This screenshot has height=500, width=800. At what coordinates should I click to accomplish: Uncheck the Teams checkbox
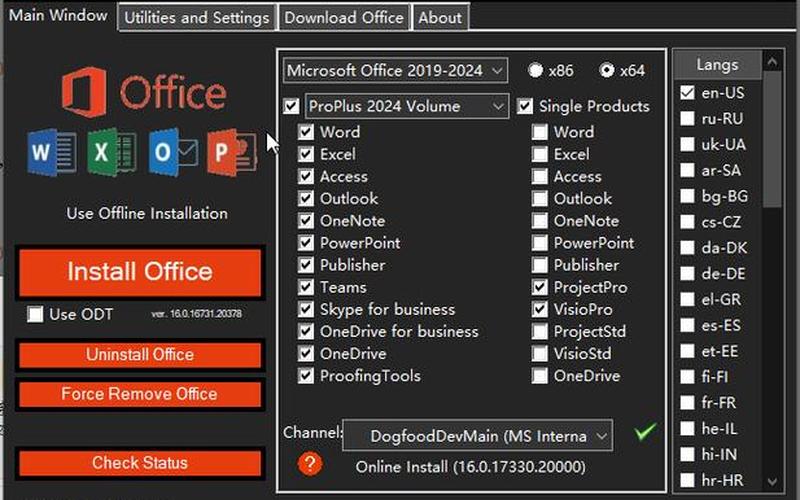[x=306, y=287]
